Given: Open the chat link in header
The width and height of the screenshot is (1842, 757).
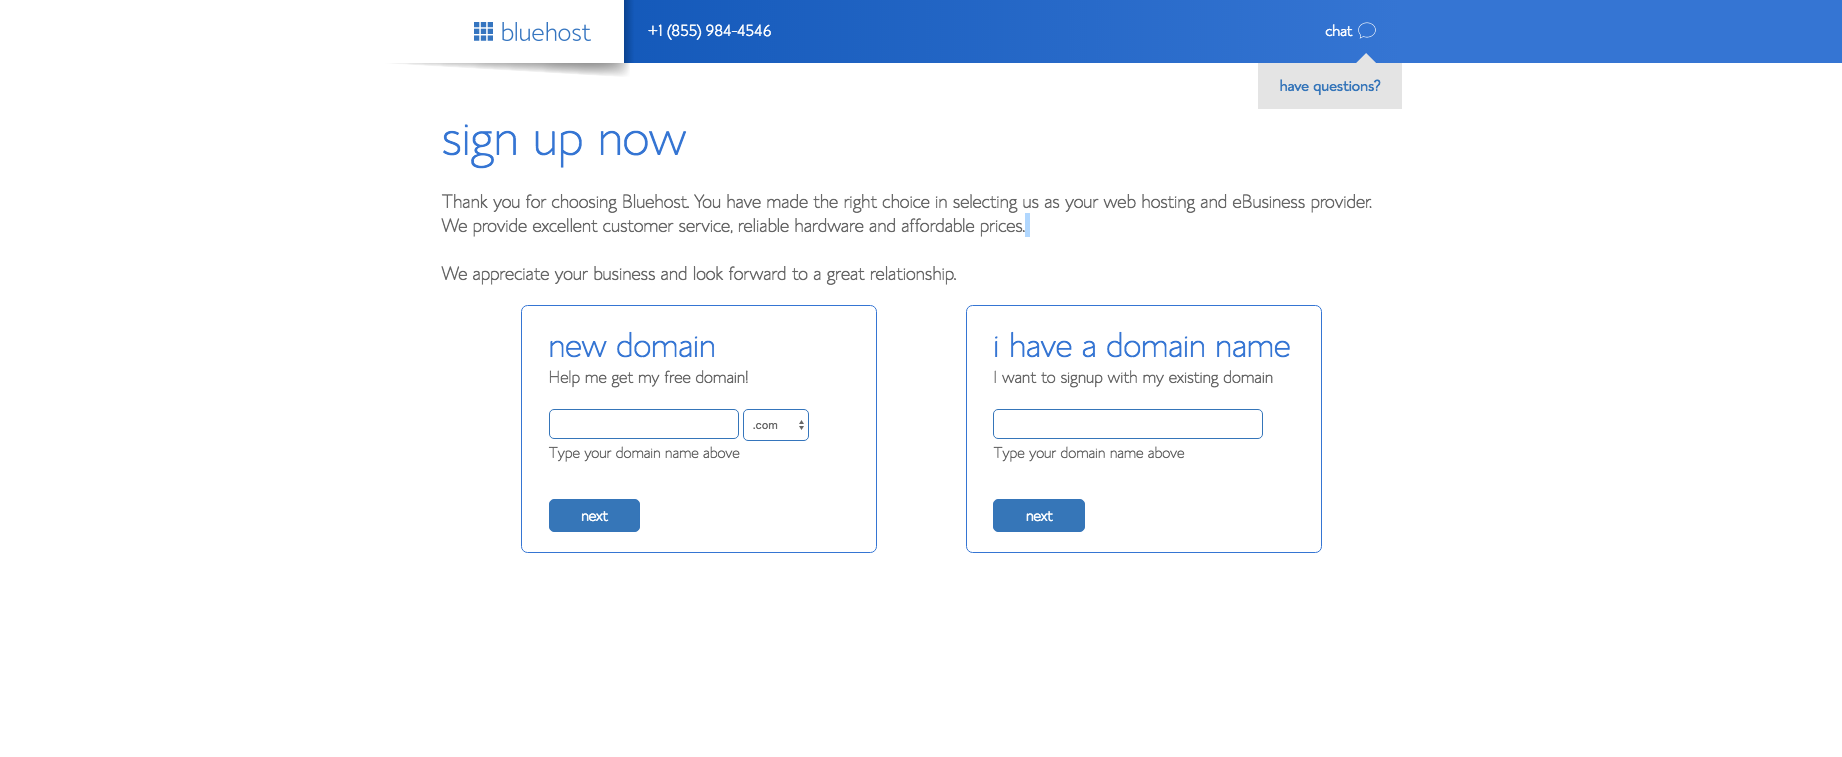Looking at the screenshot, I should 1338,31.
